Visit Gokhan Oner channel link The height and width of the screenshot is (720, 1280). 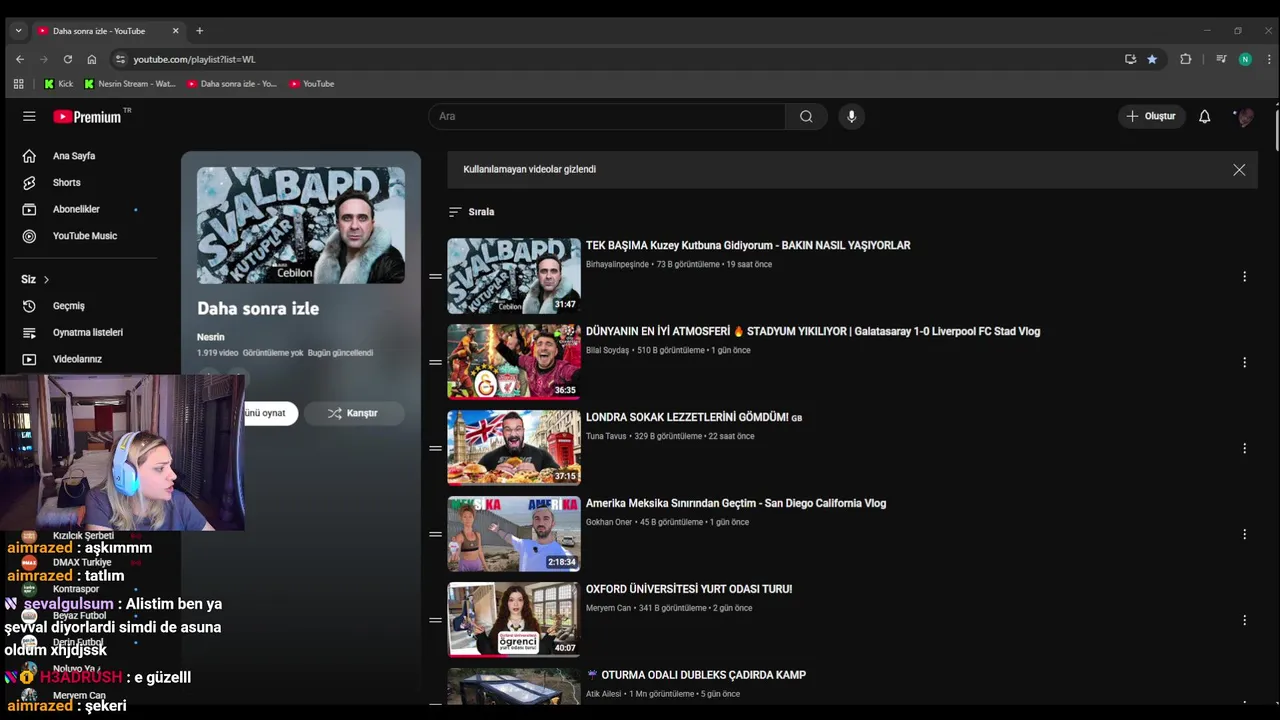[x=609, y=522]
